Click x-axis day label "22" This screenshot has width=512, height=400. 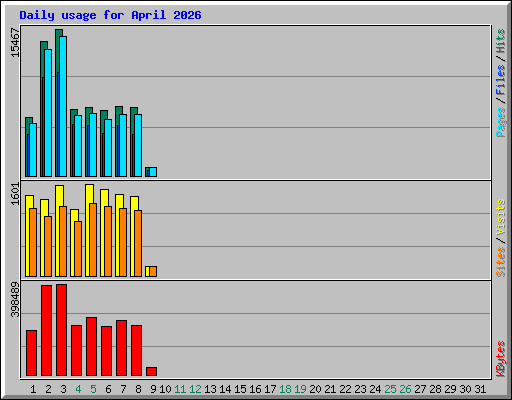345,389
